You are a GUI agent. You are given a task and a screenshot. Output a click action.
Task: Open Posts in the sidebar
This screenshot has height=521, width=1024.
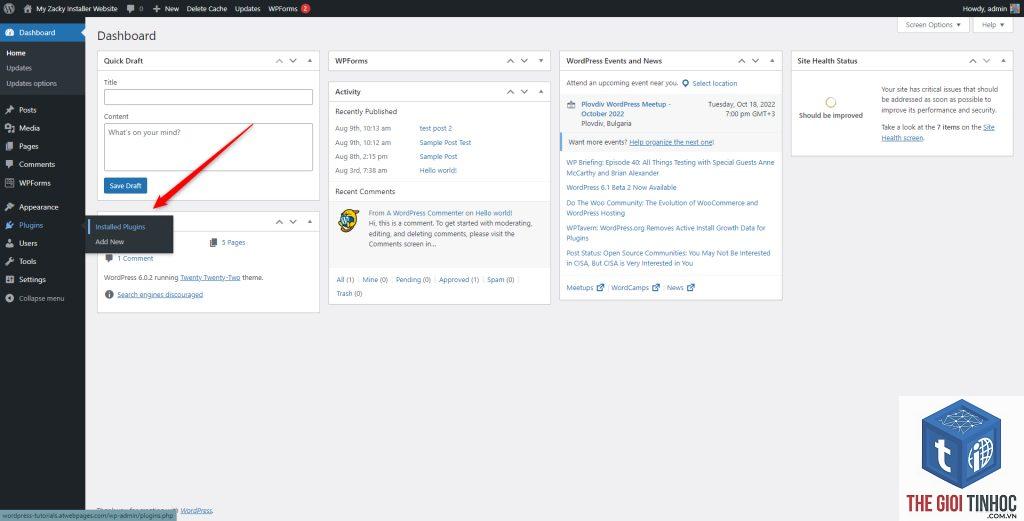[27, 110]
